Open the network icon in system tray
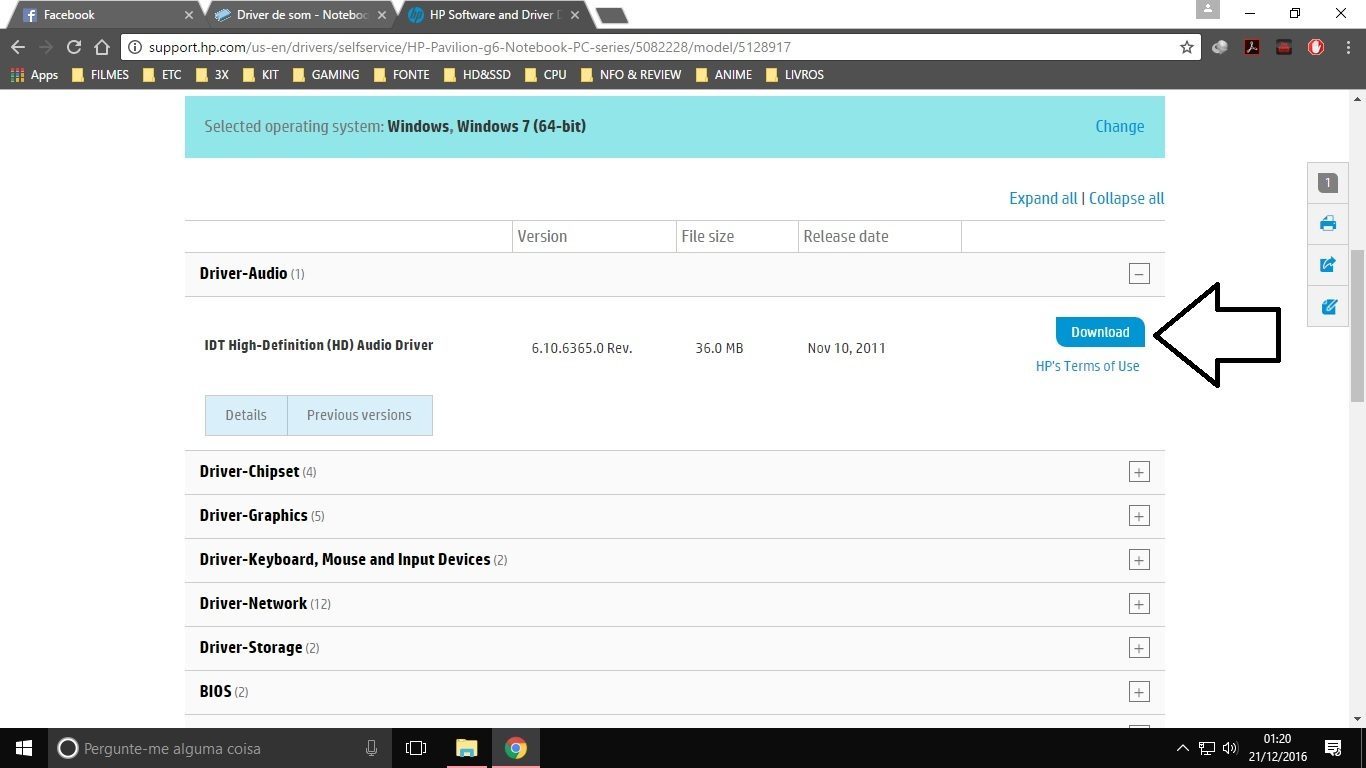This screenshot has width=1366, height=768. 1207,748
